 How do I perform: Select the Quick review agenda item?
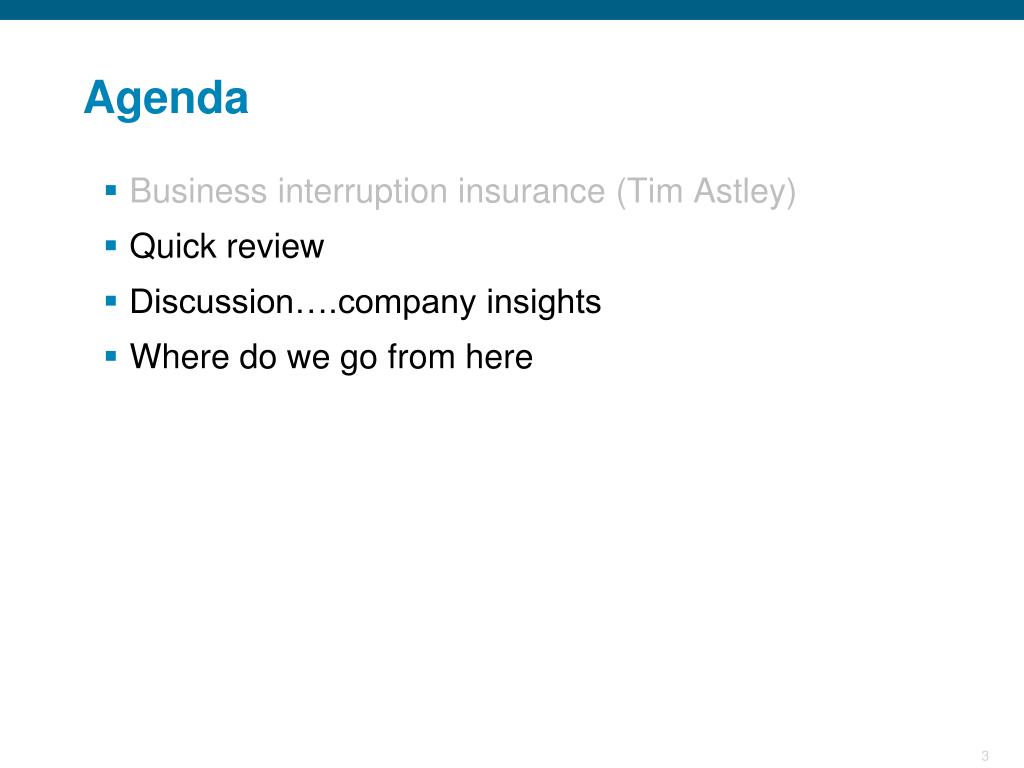coord(227,247)
